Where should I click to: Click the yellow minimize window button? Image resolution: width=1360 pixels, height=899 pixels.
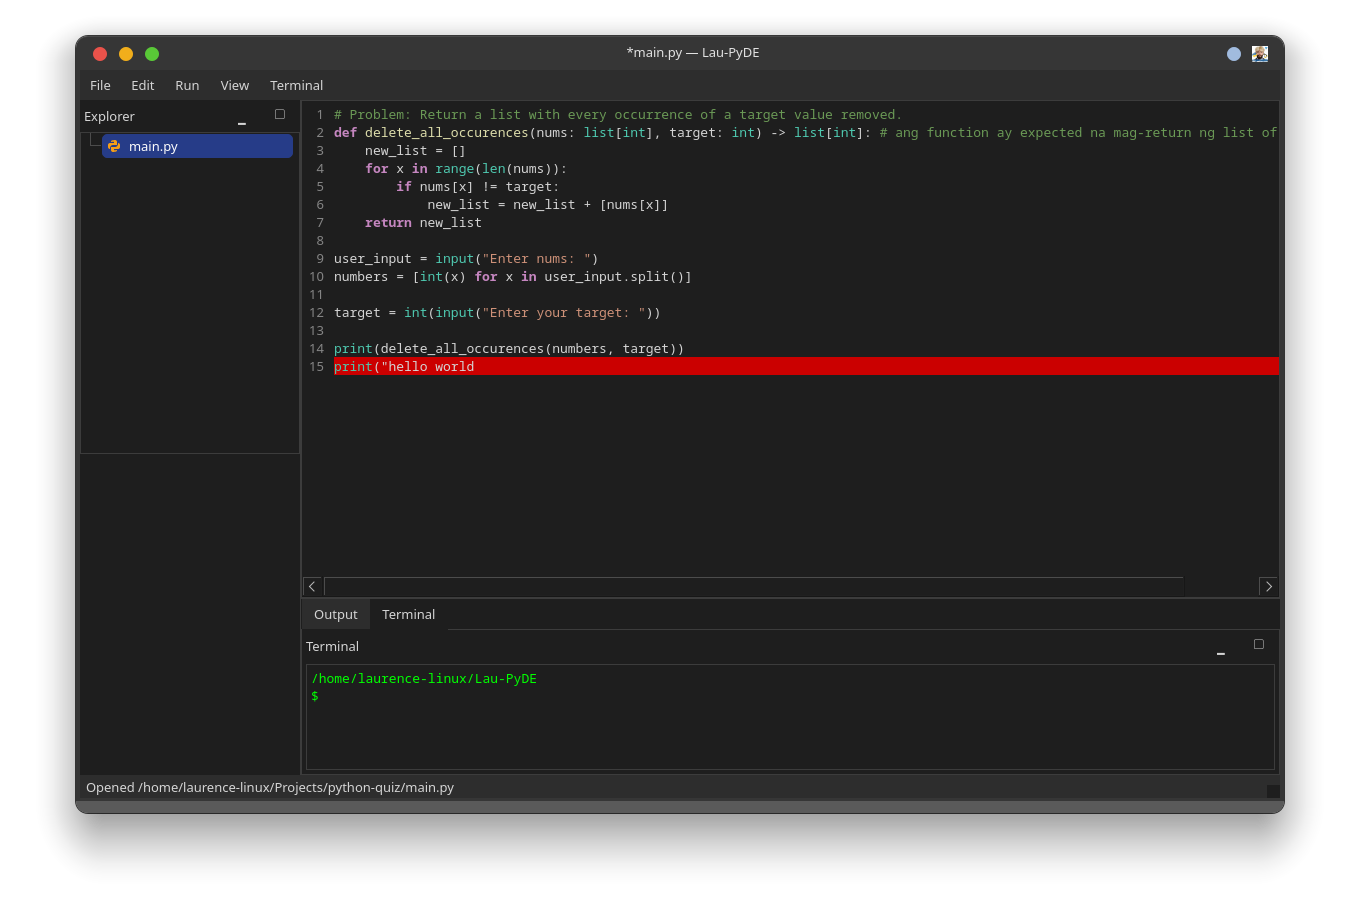(126, 54)
